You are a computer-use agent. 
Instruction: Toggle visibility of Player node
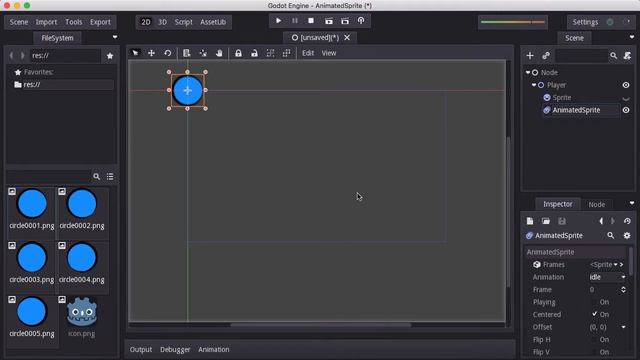click(626, 85)
